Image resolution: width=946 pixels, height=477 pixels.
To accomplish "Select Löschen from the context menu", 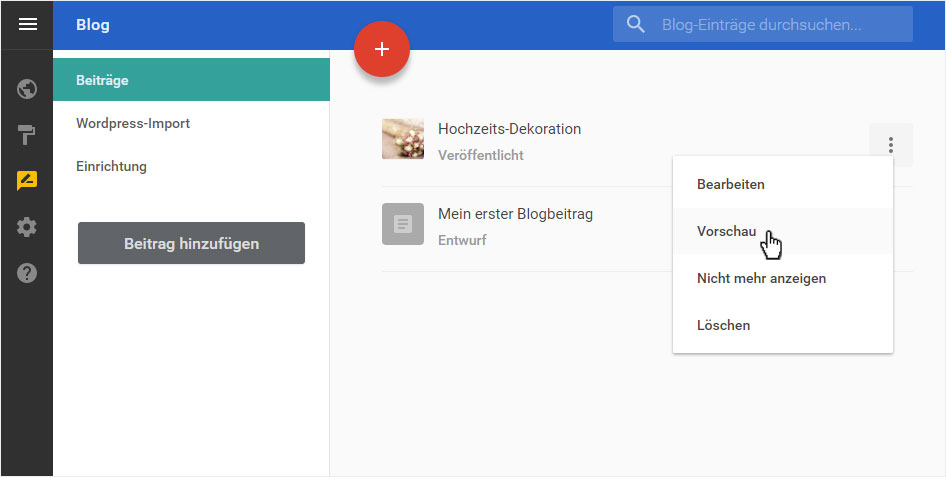I will [783, 326].
